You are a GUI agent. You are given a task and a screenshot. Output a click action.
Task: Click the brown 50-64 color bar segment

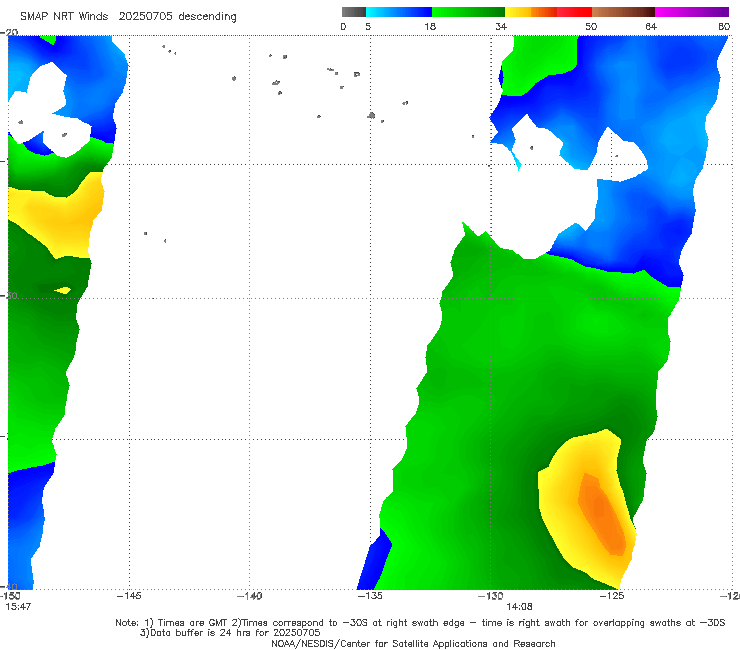point(623,12)
